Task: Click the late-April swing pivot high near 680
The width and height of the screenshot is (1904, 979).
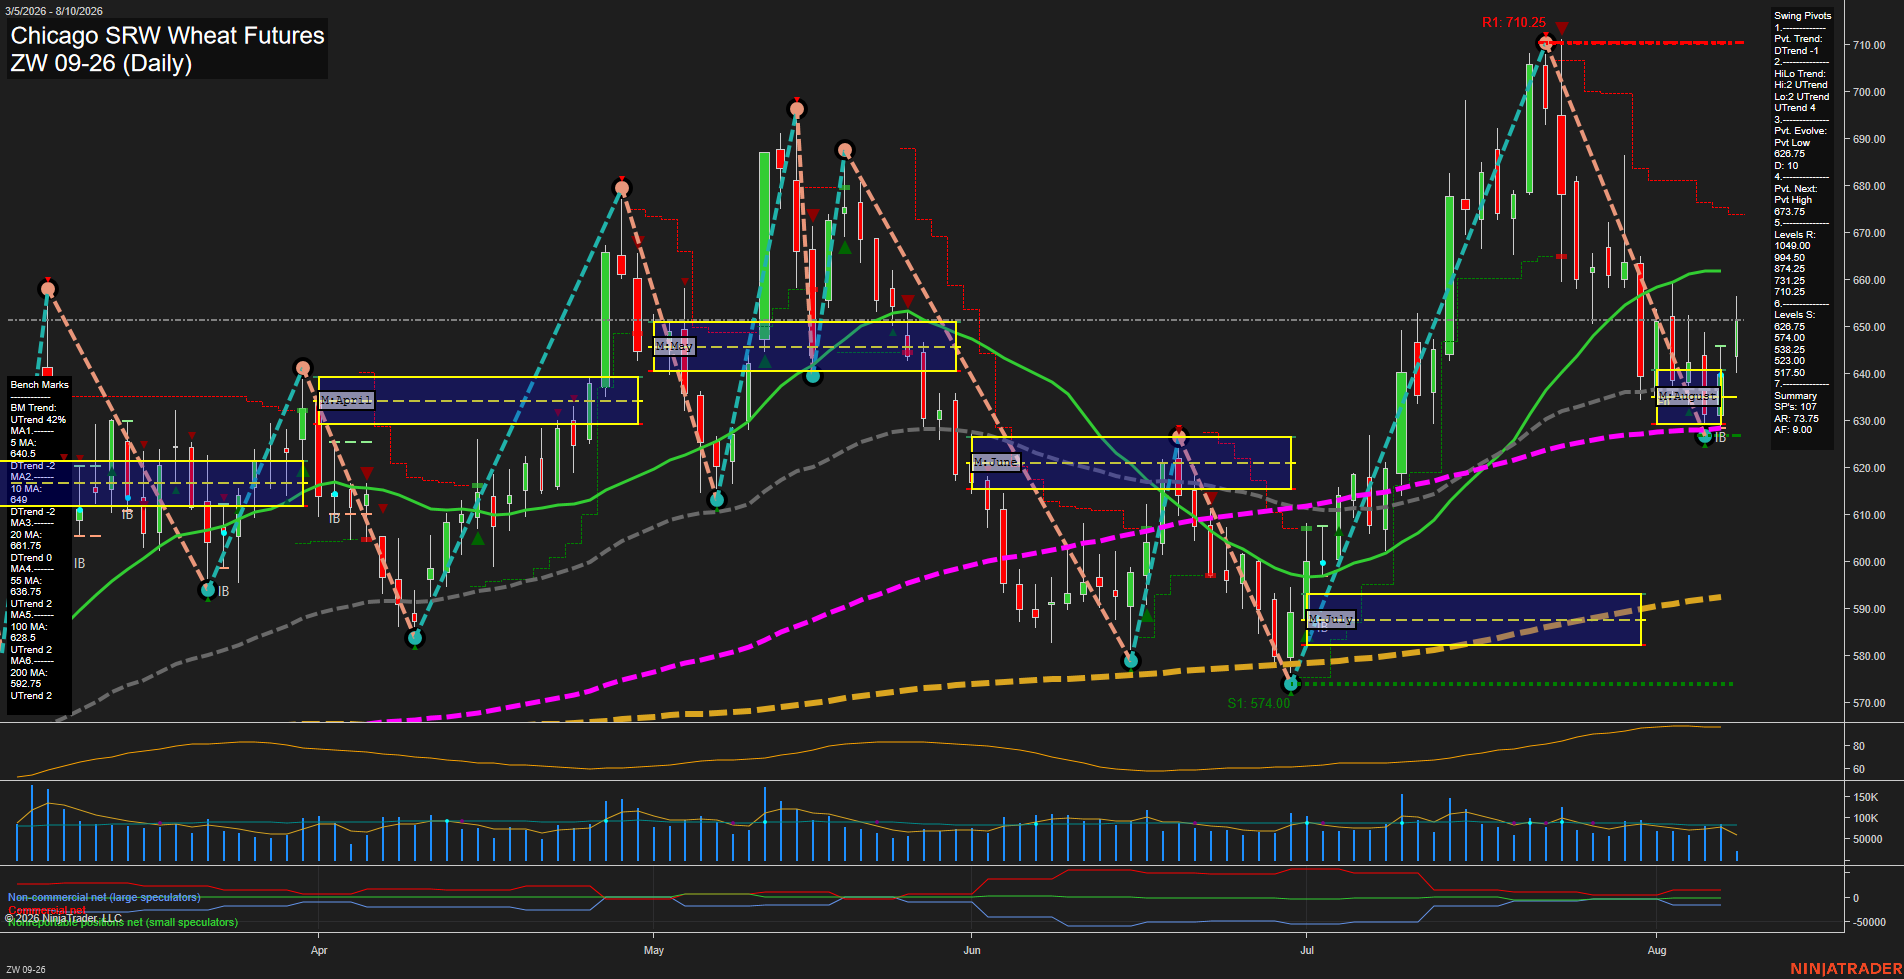Action: click(x=622, y=188)
